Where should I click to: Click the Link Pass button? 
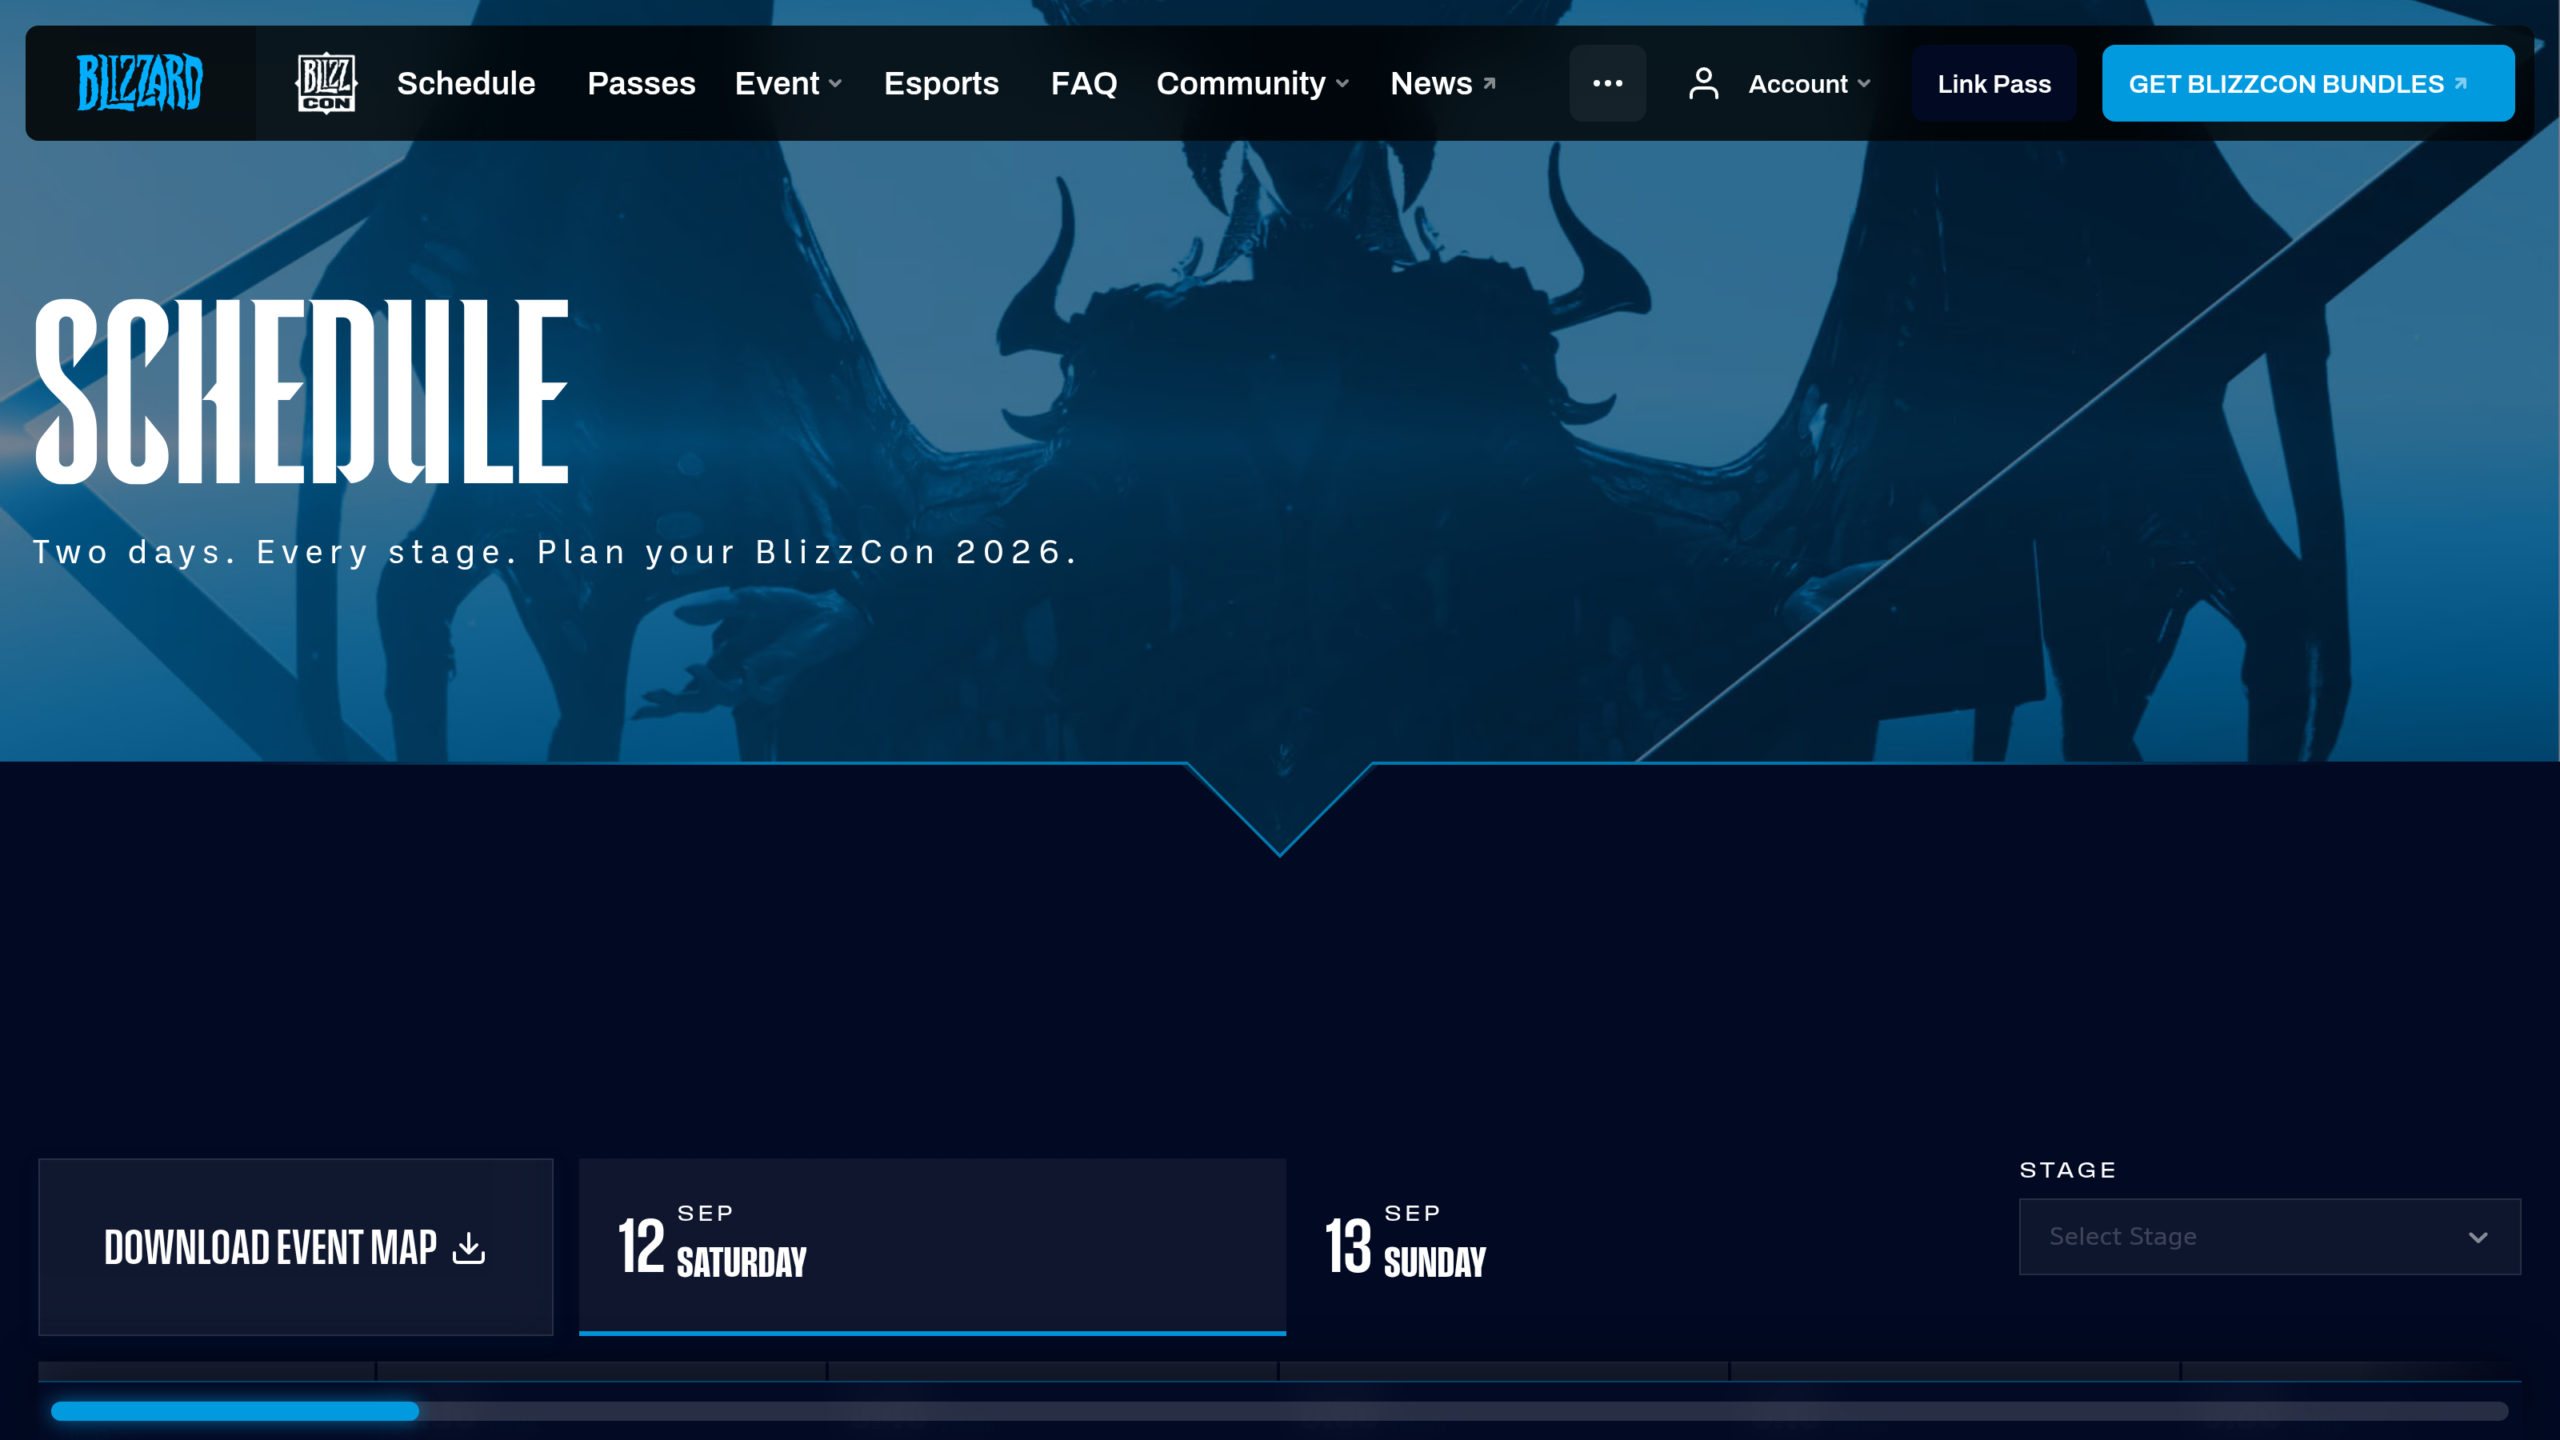click(1994, 83)
